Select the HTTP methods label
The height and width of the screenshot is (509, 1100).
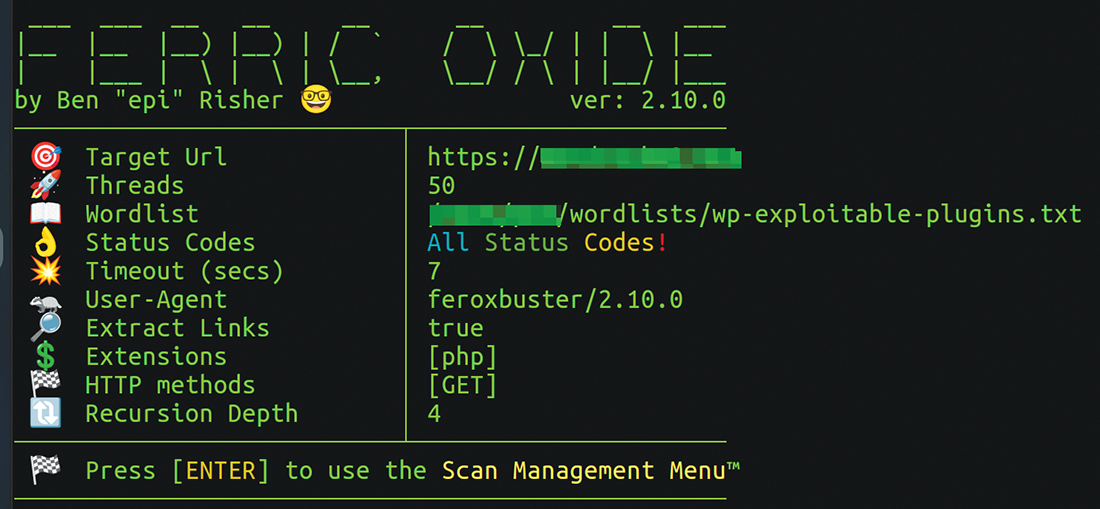click(x=170, y=385)
